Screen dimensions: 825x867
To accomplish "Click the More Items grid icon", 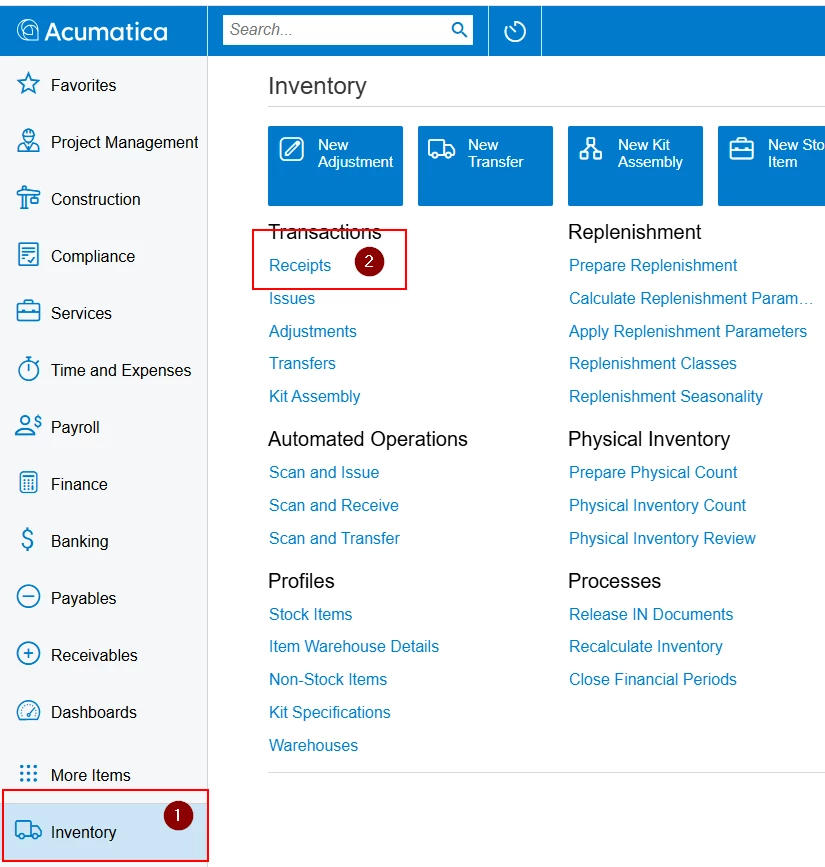I will tap(28, 773).
